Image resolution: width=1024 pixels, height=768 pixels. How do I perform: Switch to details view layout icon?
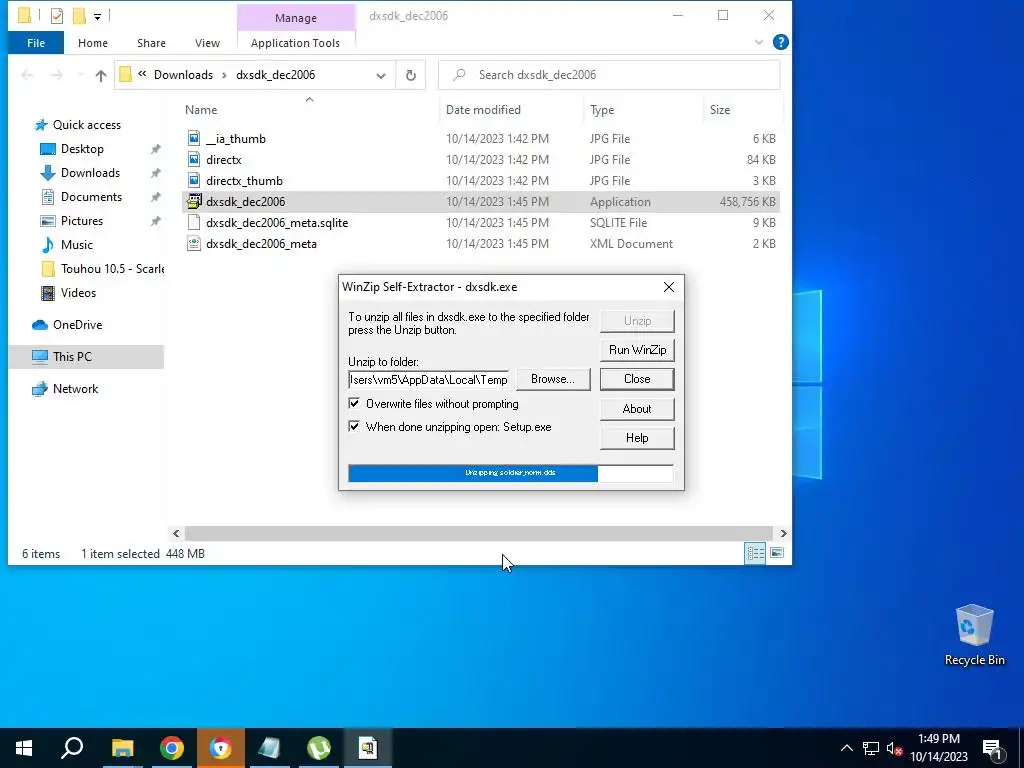click(x=756, y=553)
